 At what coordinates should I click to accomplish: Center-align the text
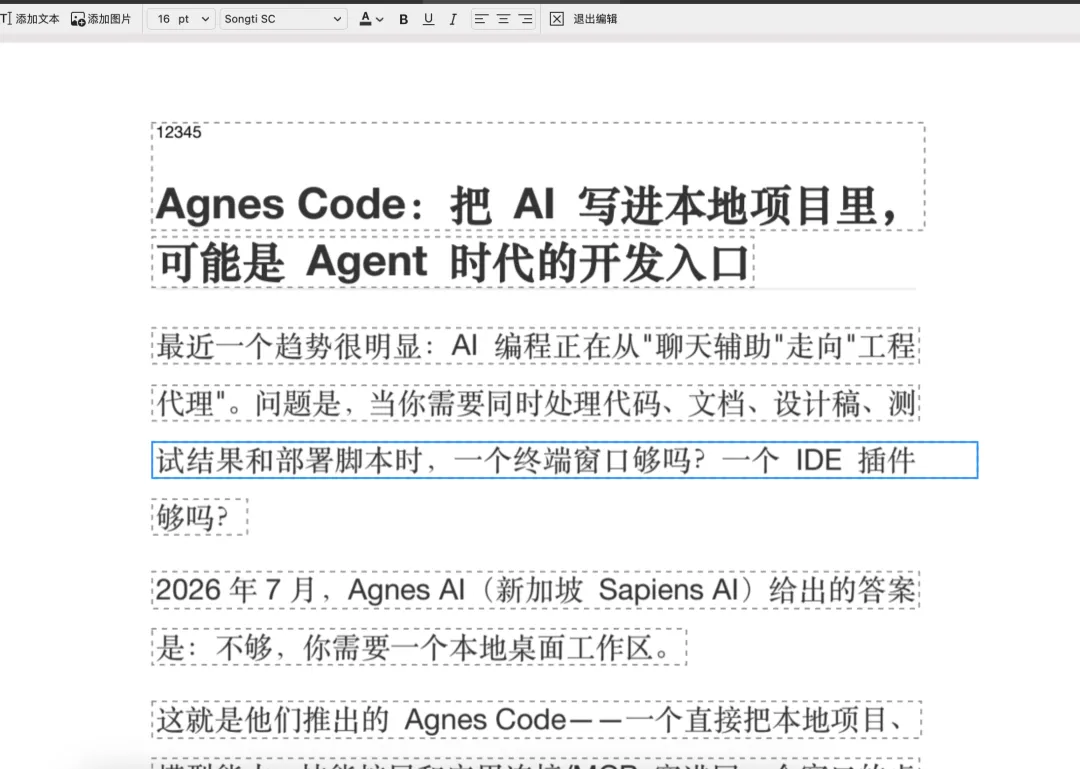tap(503, 19)
